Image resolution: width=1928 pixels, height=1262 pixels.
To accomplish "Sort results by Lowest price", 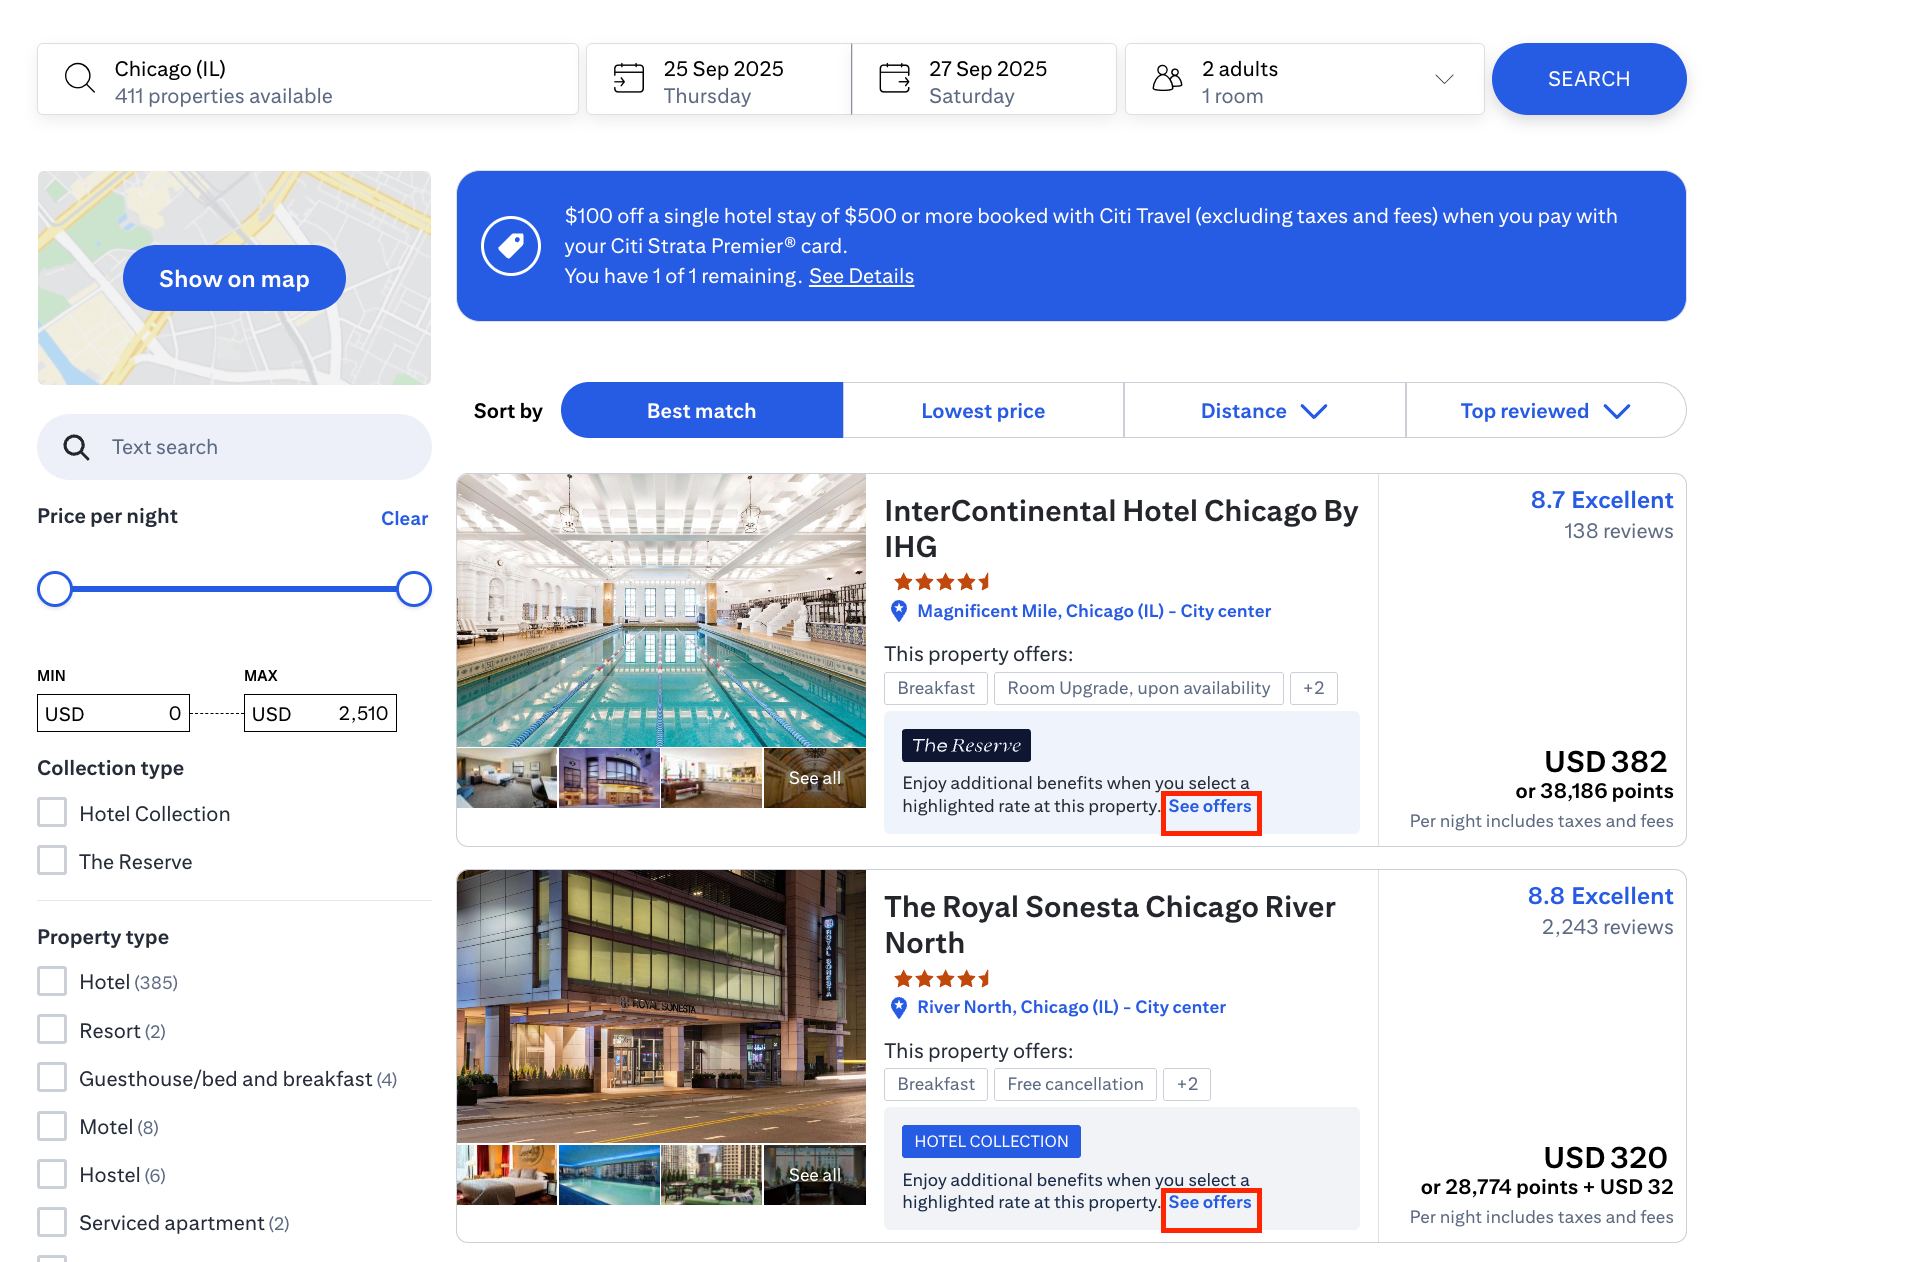I will (983, 411).
